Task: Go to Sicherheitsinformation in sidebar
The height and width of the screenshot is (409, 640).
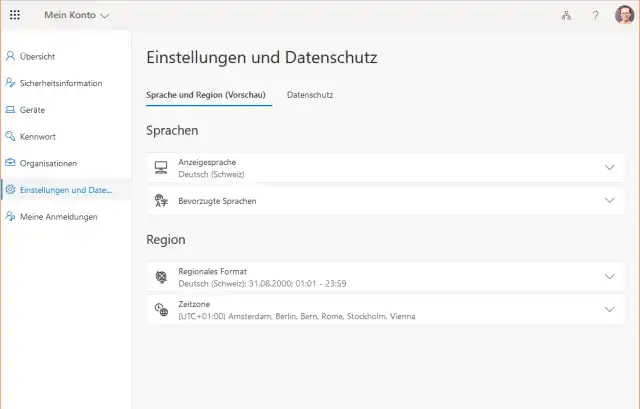Action: pos(61,83)
